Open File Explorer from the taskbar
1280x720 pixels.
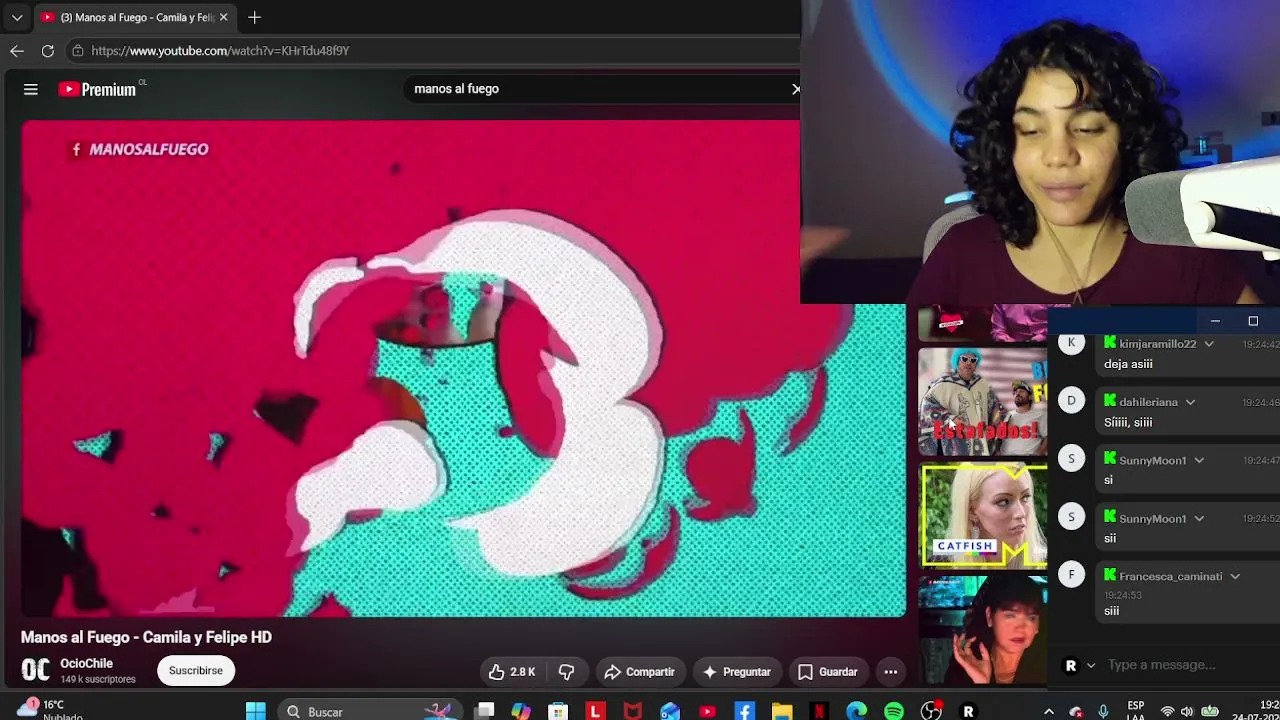point(781,711)
